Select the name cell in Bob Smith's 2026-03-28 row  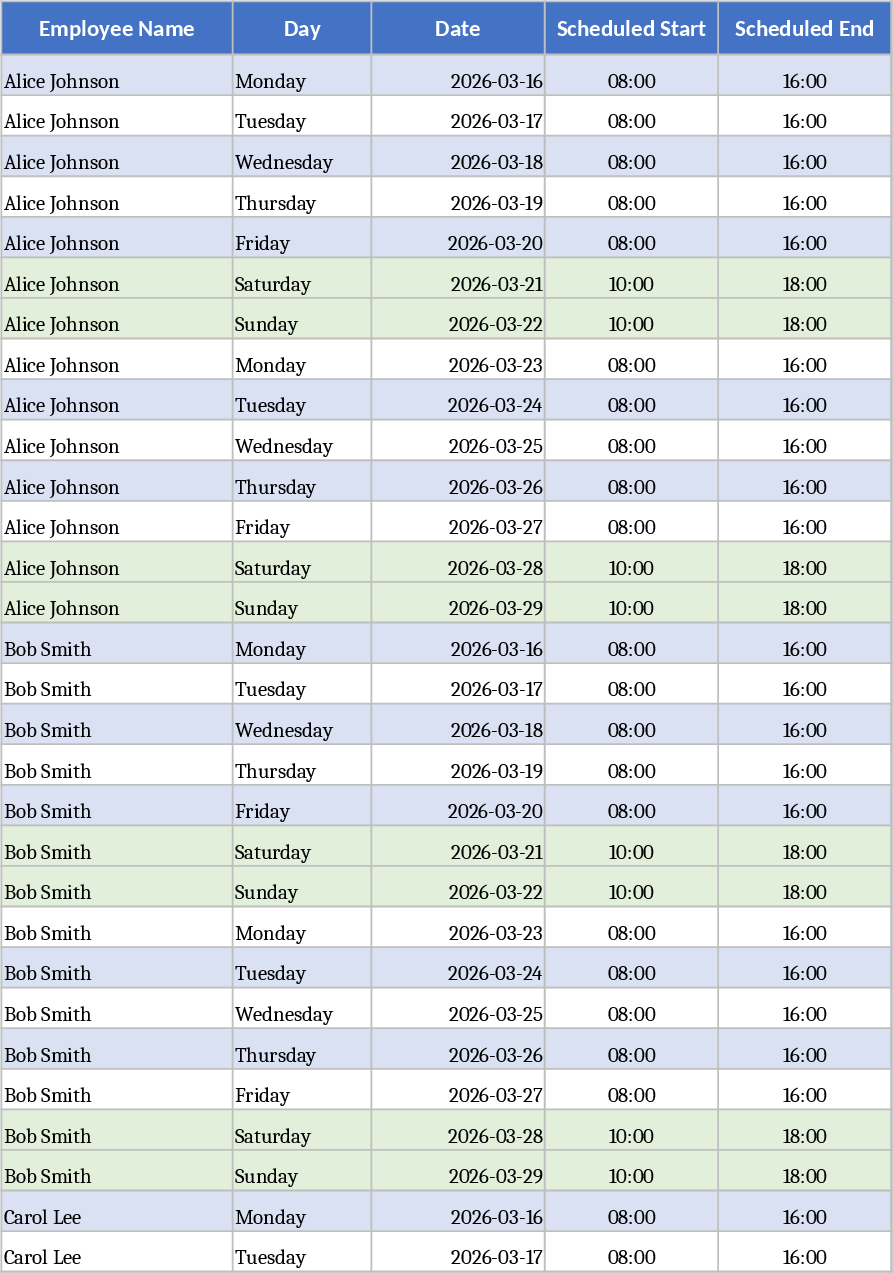(117, 1136)
